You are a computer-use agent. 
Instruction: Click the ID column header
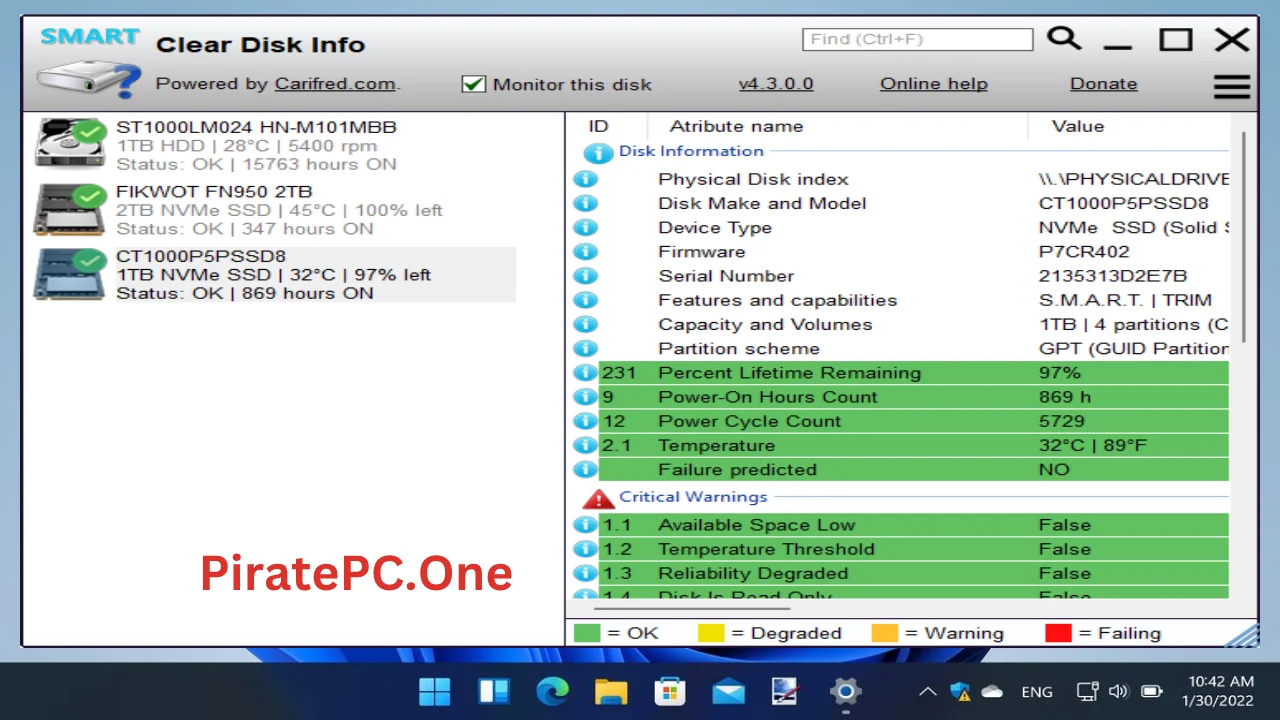point(598,126)
